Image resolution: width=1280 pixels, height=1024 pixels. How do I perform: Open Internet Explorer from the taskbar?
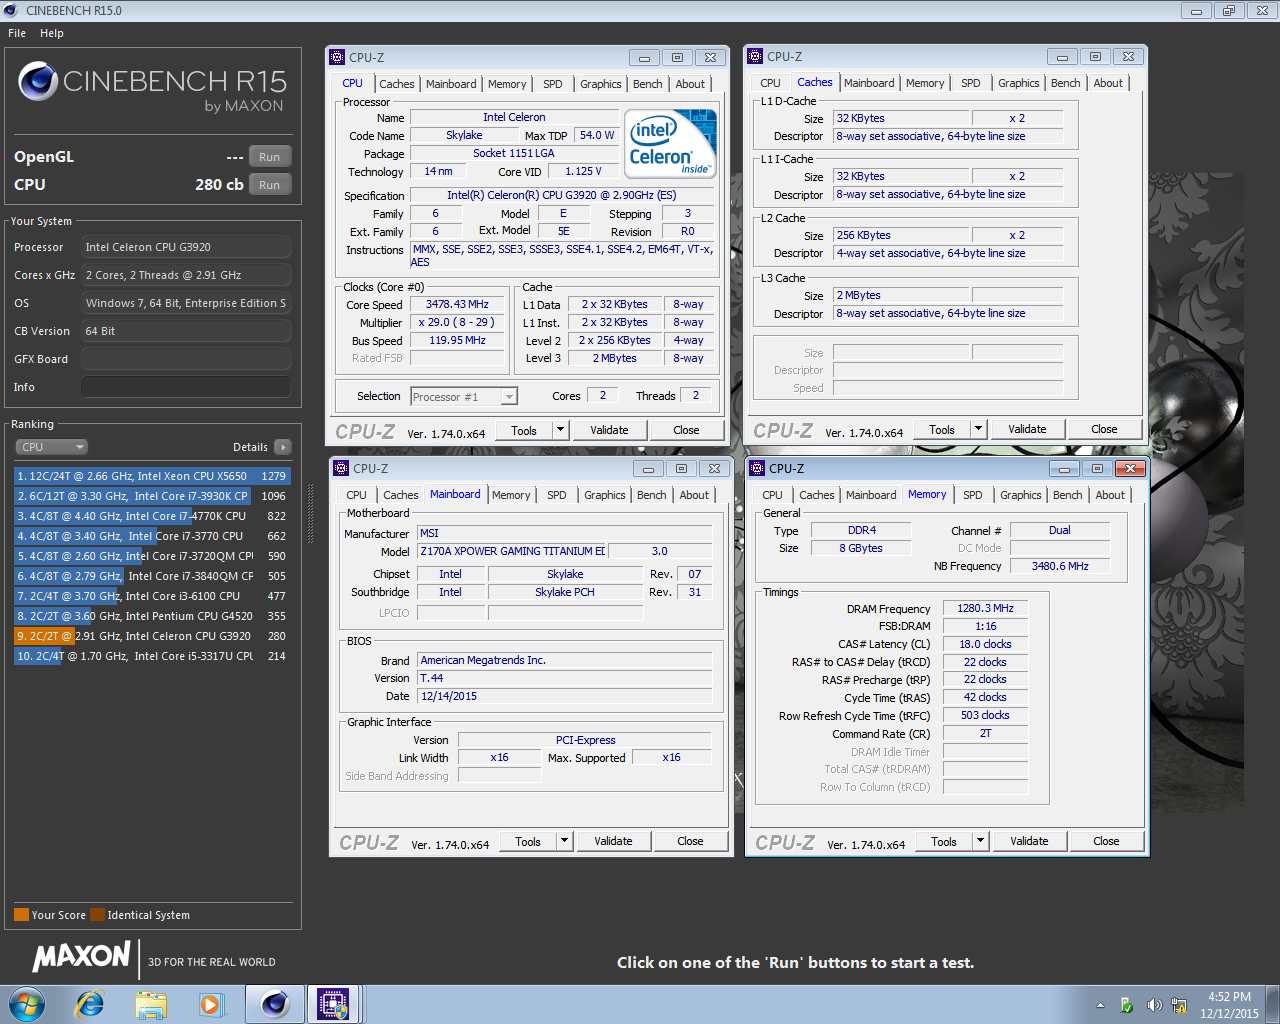[x=90, y=1004]
